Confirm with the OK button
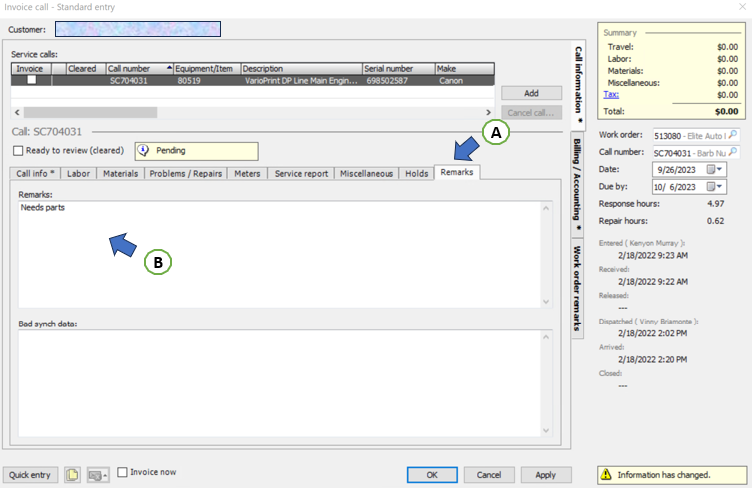The image size is (752, 488). point(432,475)
